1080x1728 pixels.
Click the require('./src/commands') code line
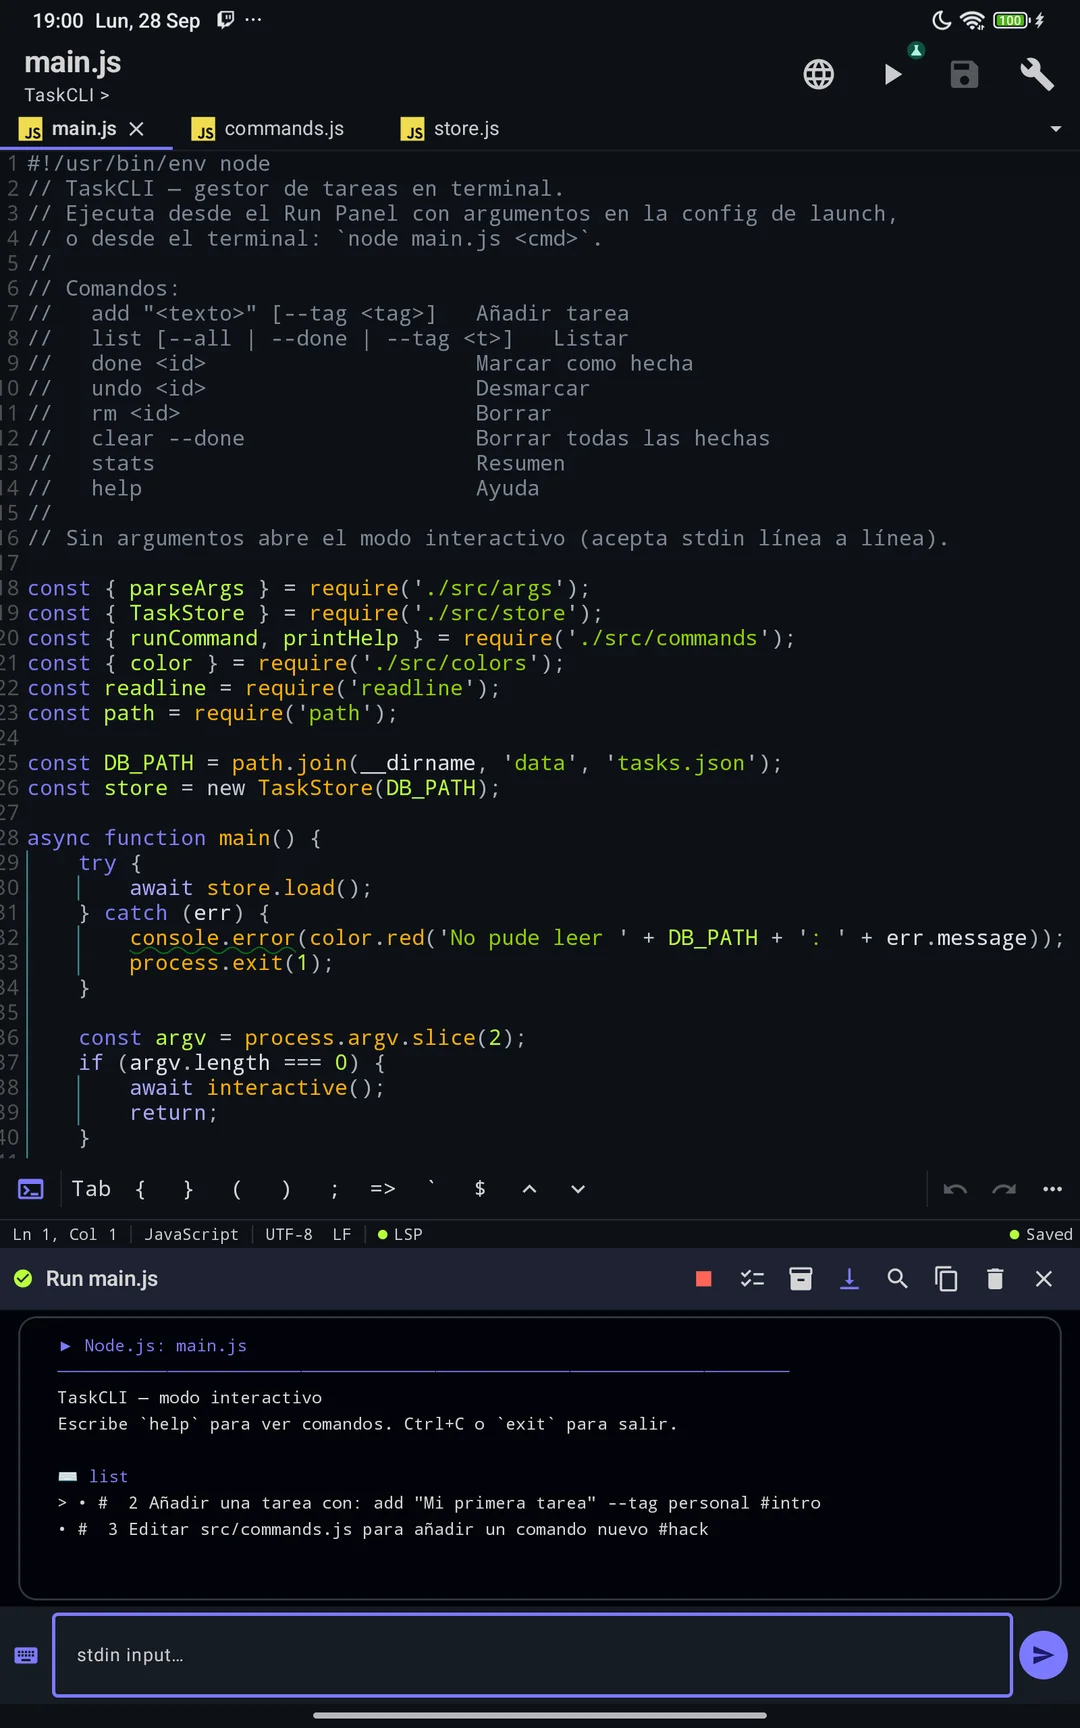point(411,638)
